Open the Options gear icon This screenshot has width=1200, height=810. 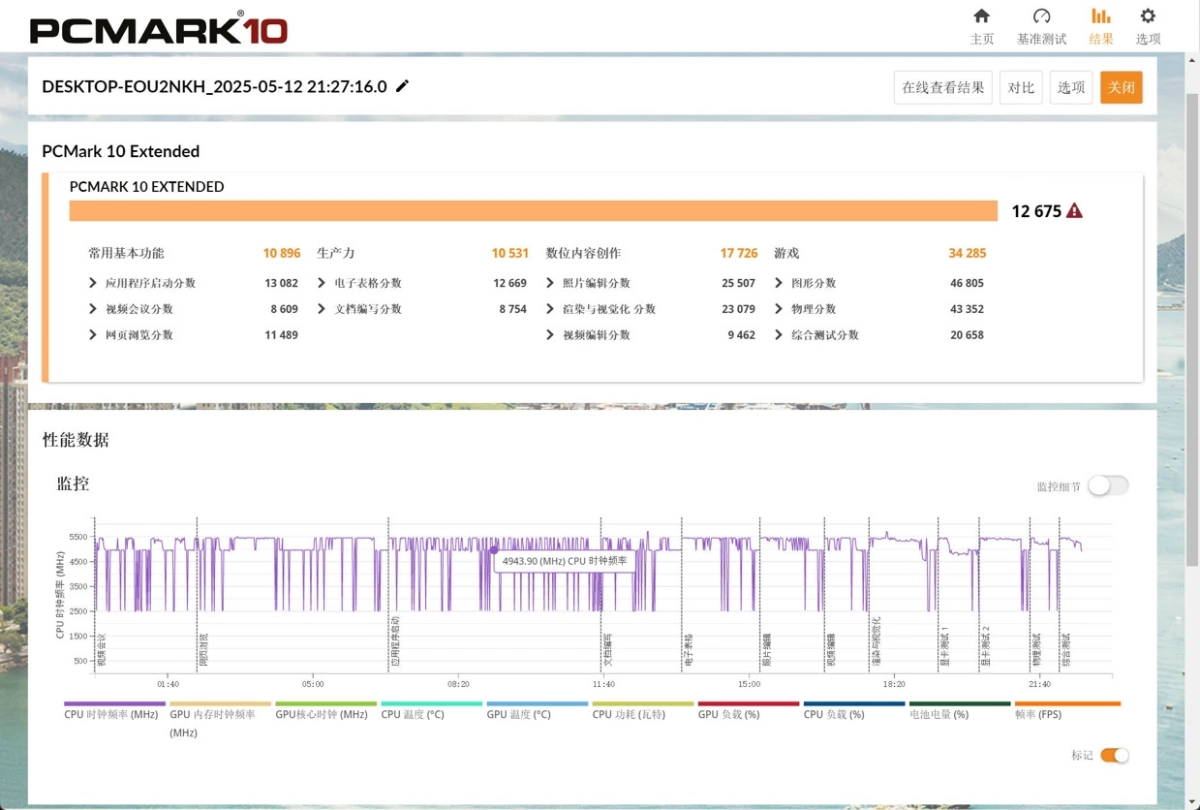(x=1148, y=17)
